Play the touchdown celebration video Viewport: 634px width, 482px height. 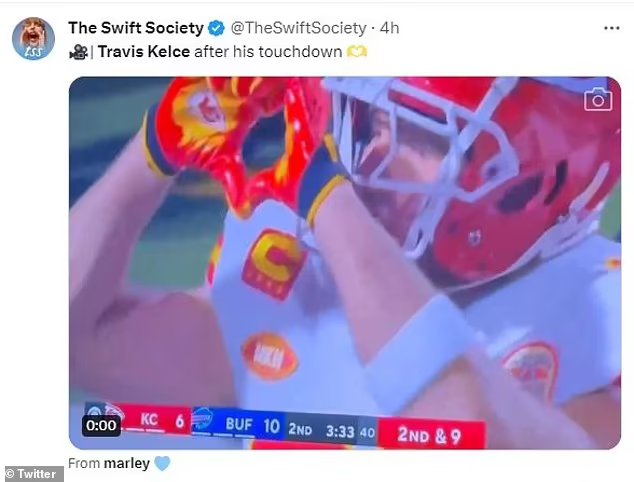click(345, 263)
